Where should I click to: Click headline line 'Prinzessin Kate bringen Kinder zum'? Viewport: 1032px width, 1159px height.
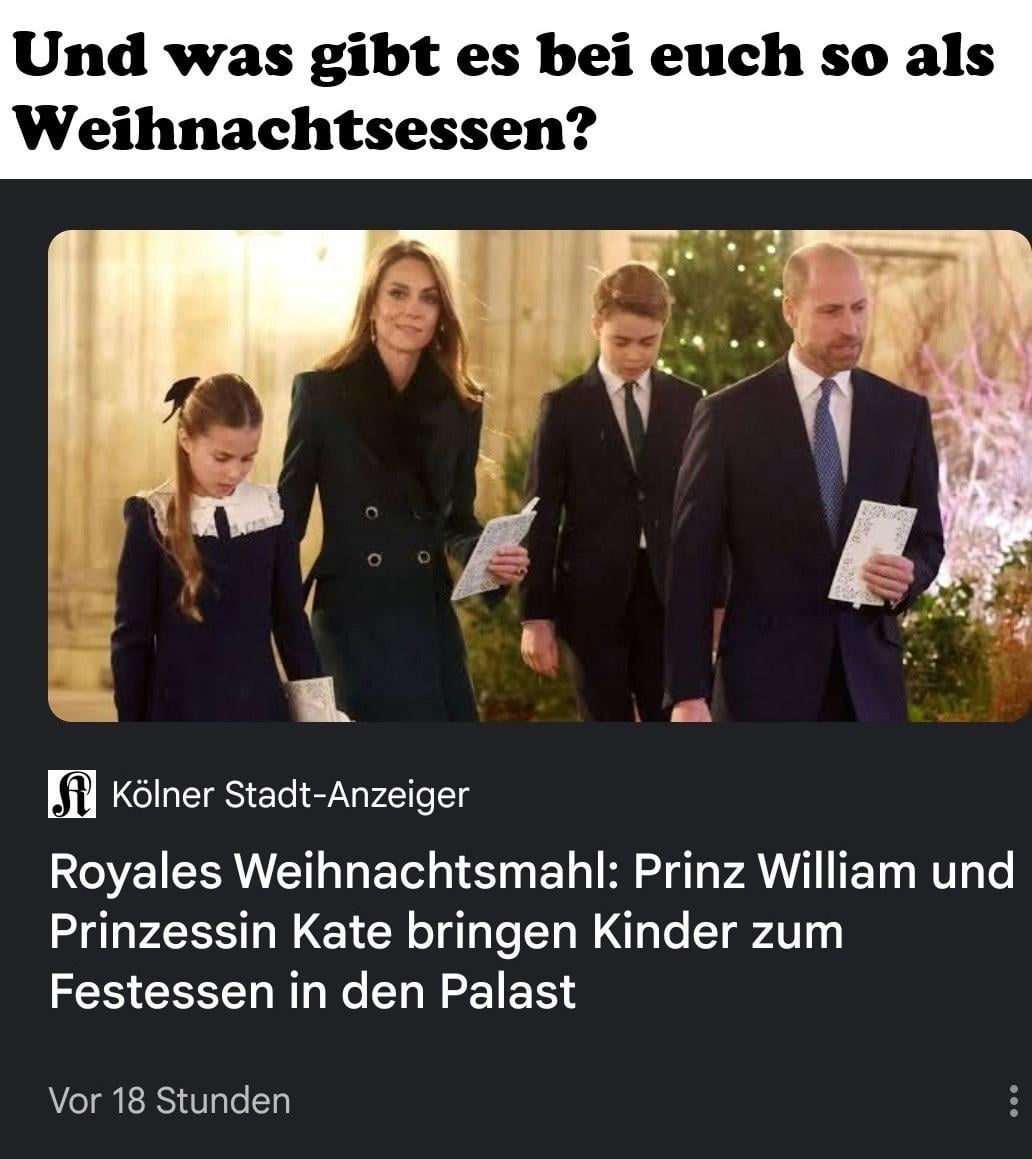(x=447, y=931)
